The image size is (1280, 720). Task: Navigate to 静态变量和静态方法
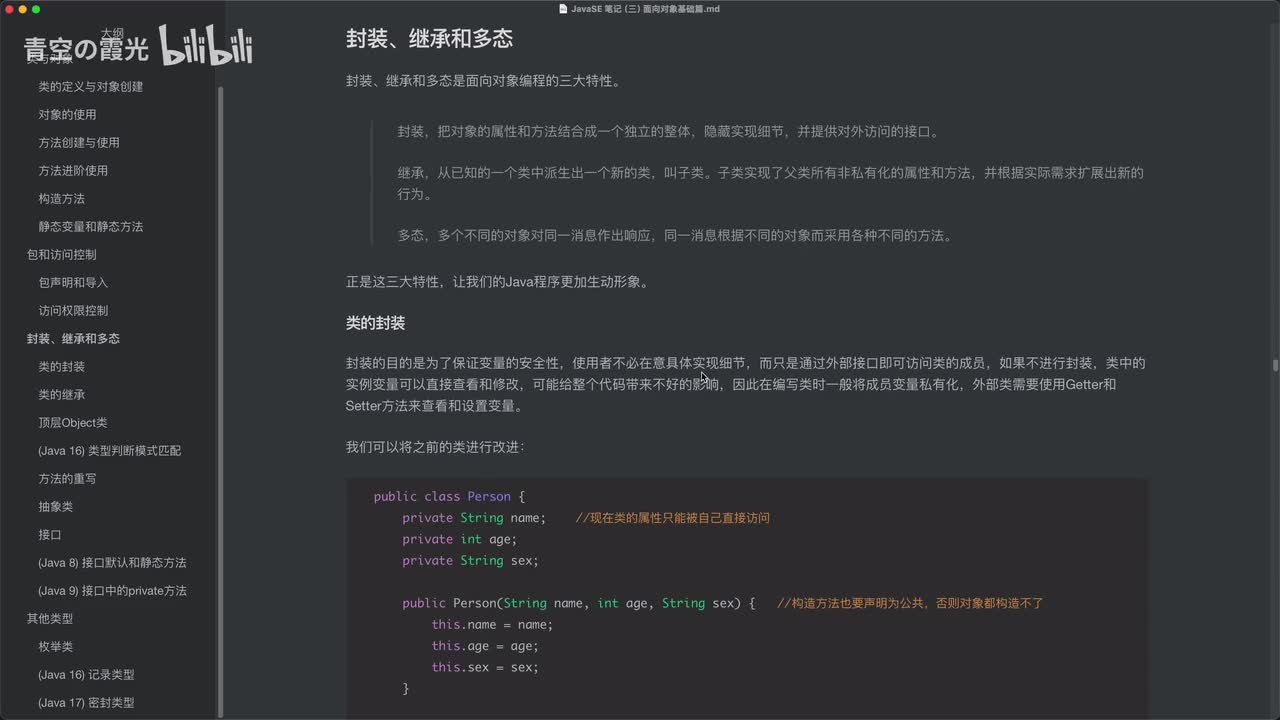90,227
